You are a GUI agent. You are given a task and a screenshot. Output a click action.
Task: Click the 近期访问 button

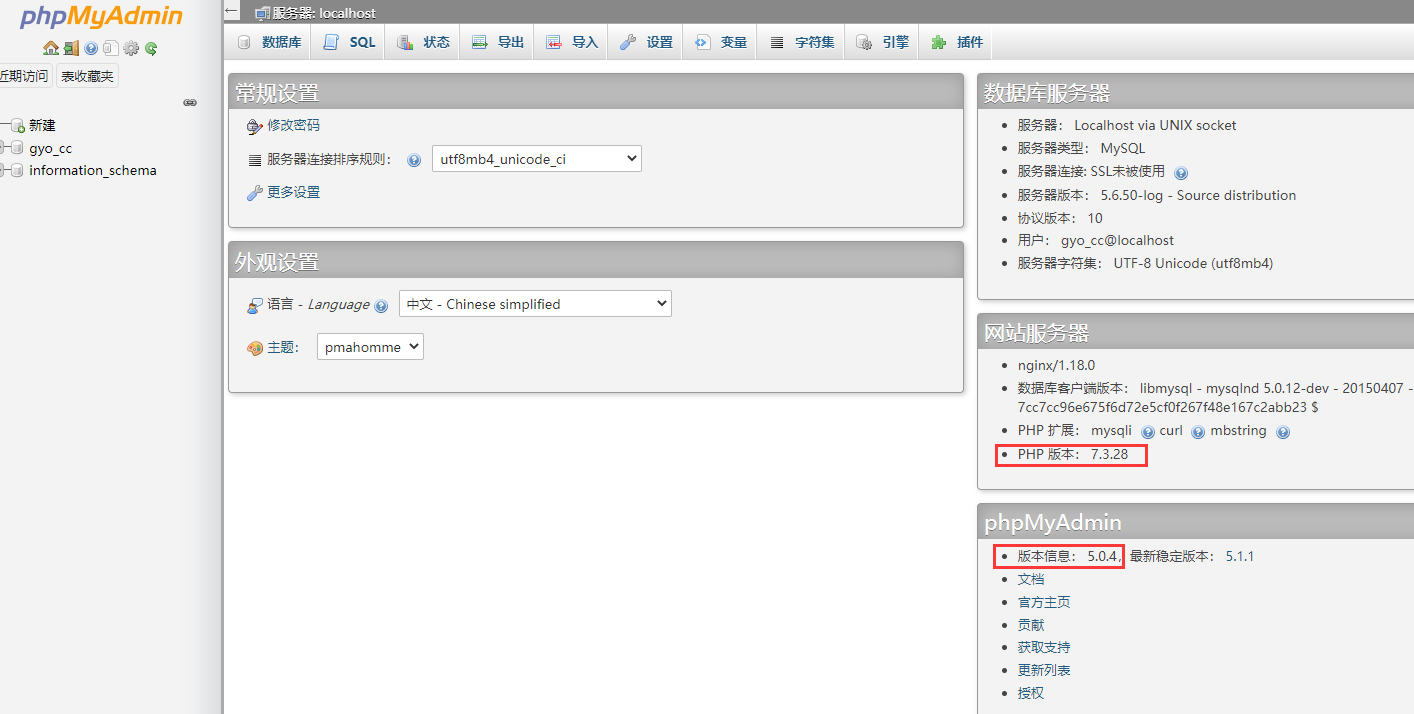pyautogui.click(x=24, y=76)
